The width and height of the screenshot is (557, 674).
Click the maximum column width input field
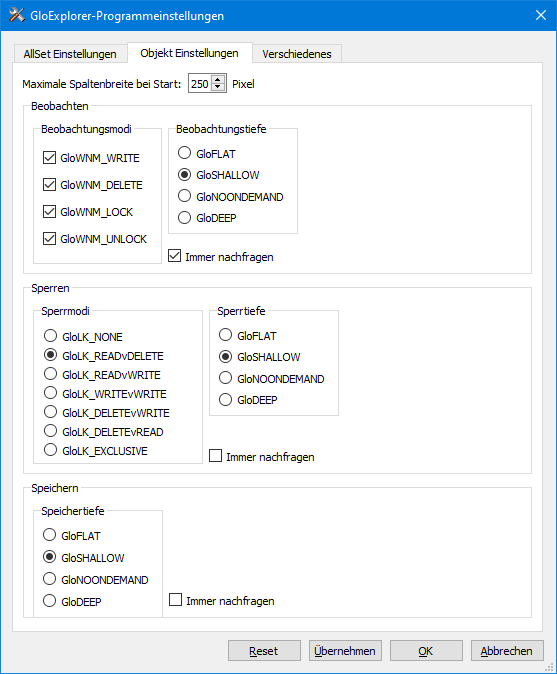click(x=201, y=84)
